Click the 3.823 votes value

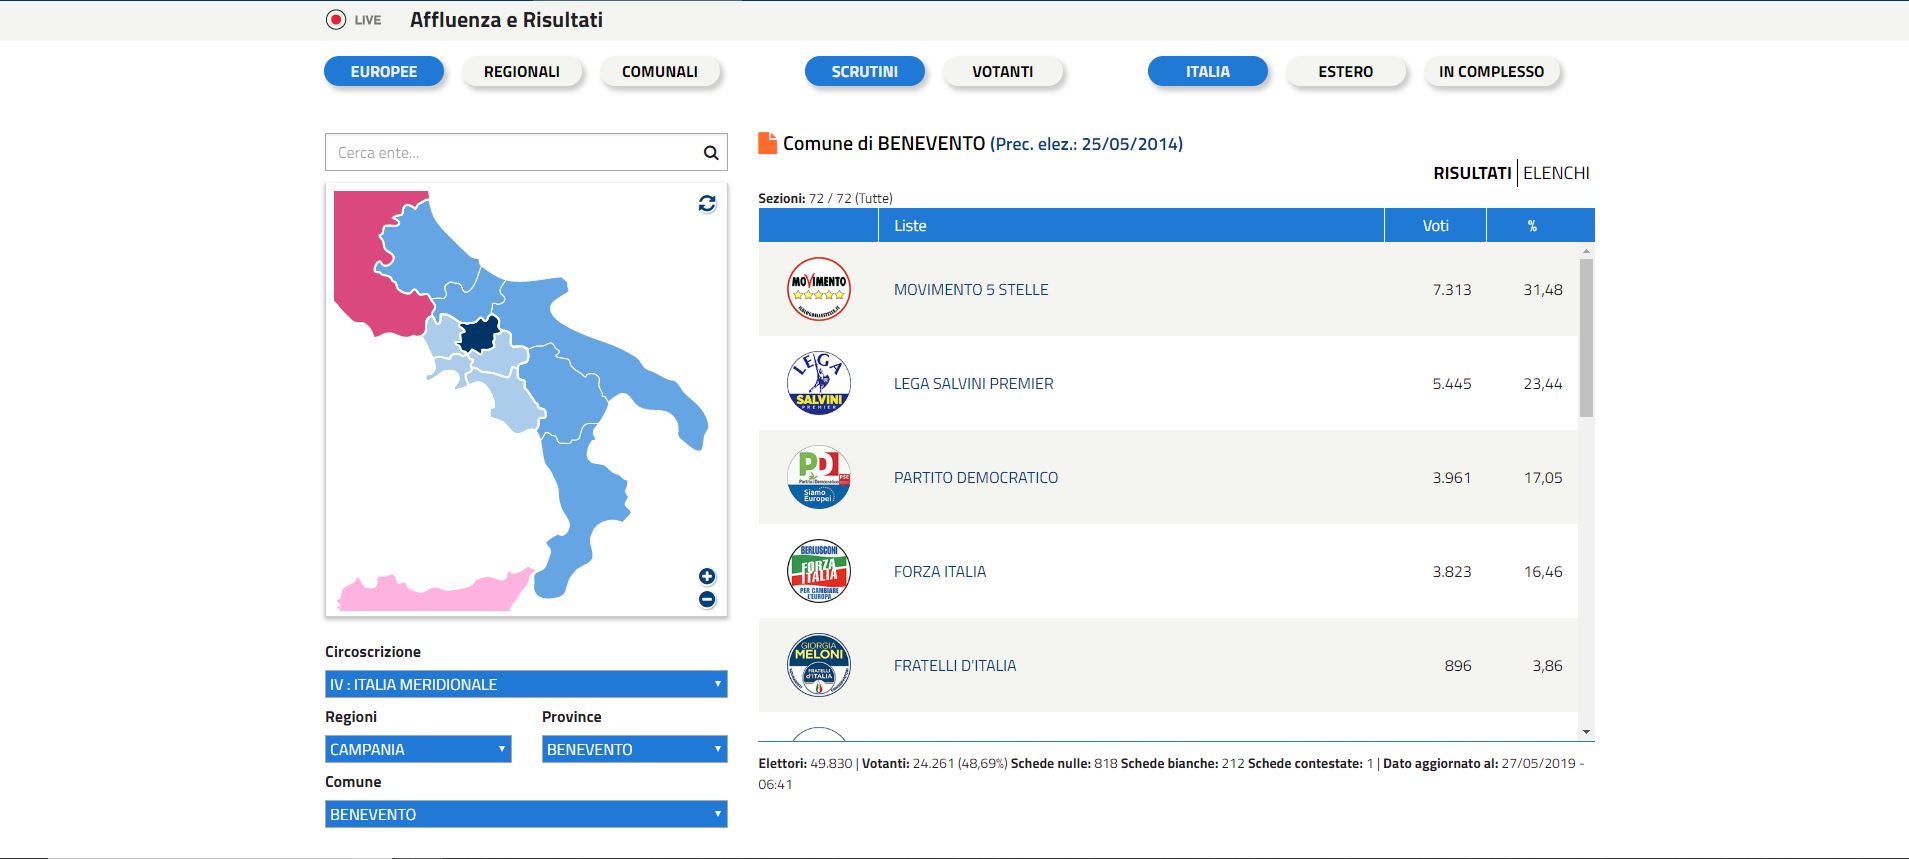(1452, 572)
